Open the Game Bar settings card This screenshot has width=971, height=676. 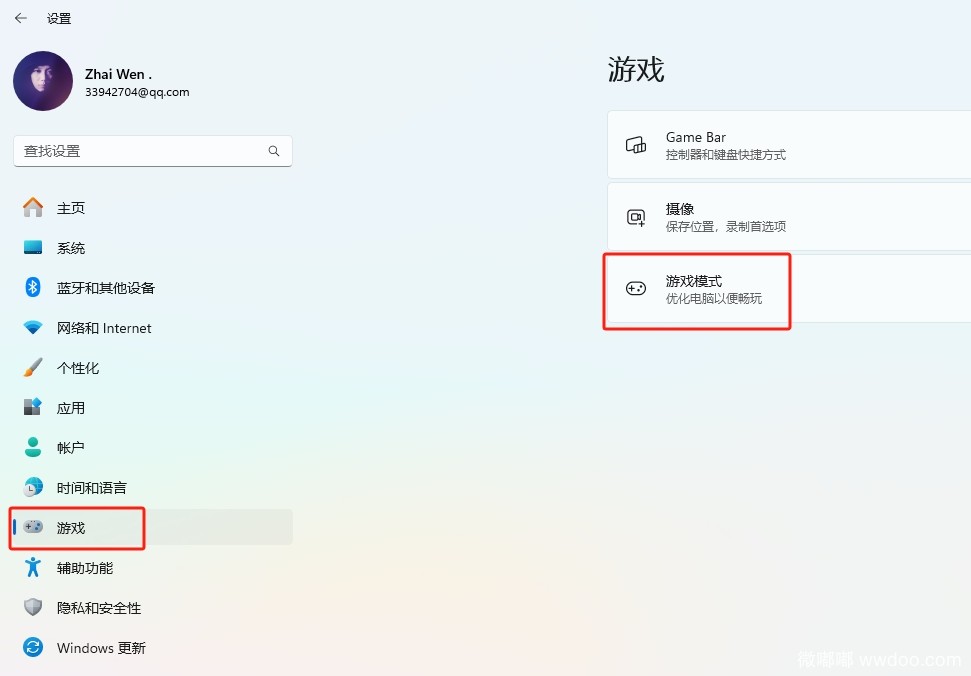click(x=789, y=145)
